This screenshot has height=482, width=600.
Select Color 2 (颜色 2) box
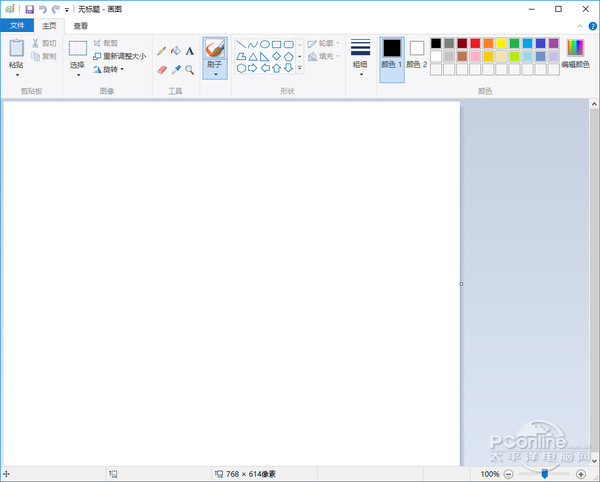417,54
